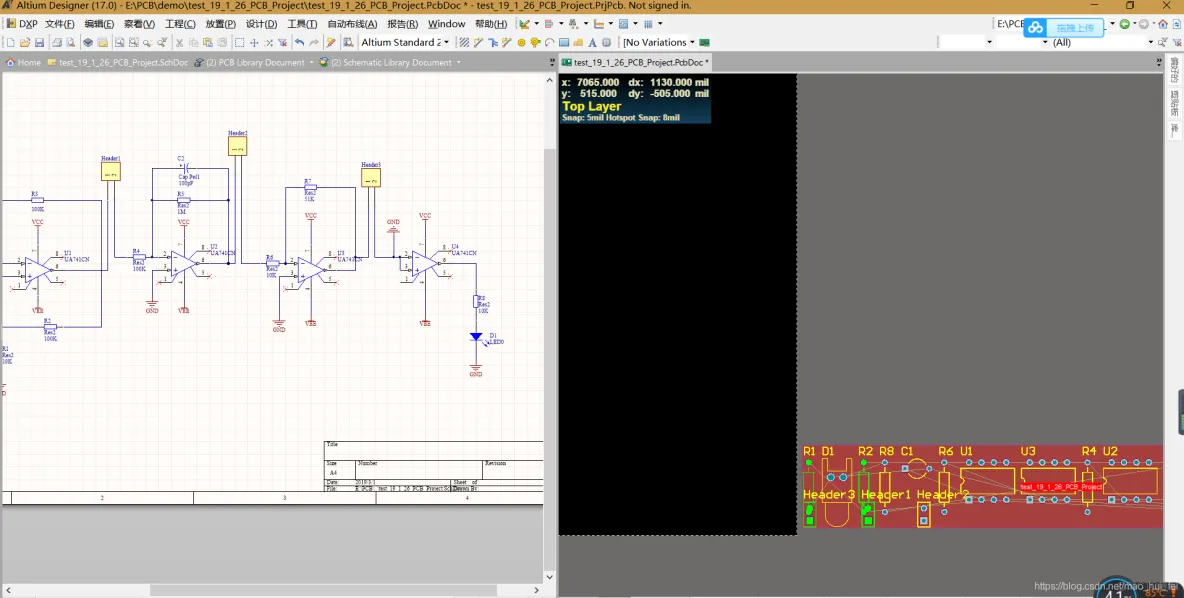Image resolution: width=1184 pixels, height=598 pixels.
Task: Paste from clipboard with the toolbar icon
Action: [x=208, y=42]
